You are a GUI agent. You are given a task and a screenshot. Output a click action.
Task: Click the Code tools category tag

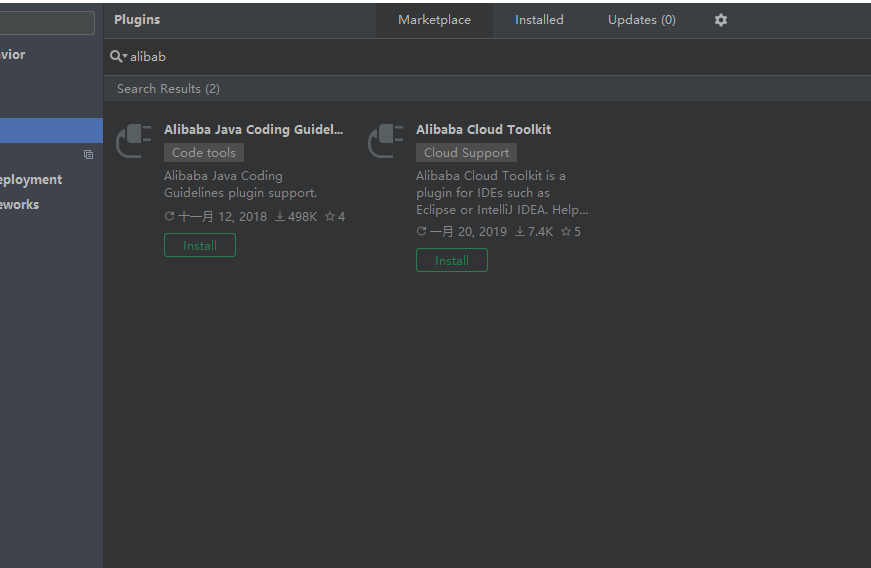coord(204,153)
